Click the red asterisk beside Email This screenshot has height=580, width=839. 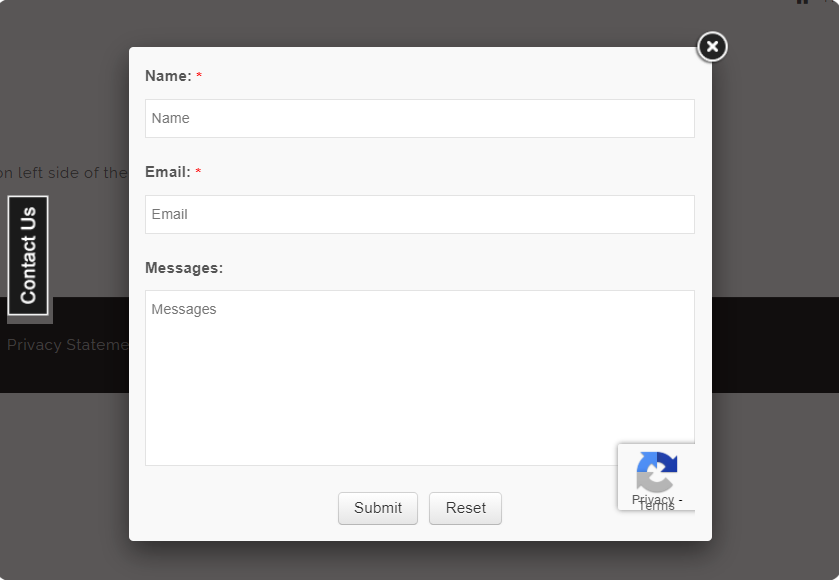[x=198, y=173]
